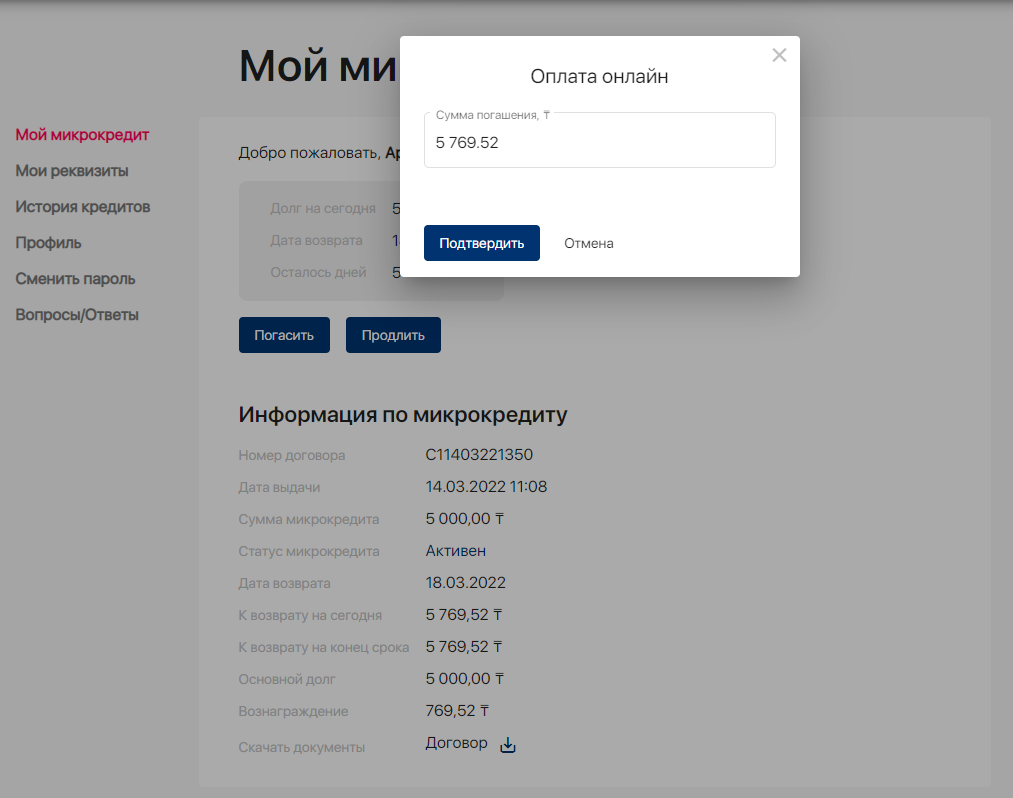Click the Вознаграждение amount 769,52 ₸
Viewport: 1013px width, 798px height.
(x=457, y=711)
